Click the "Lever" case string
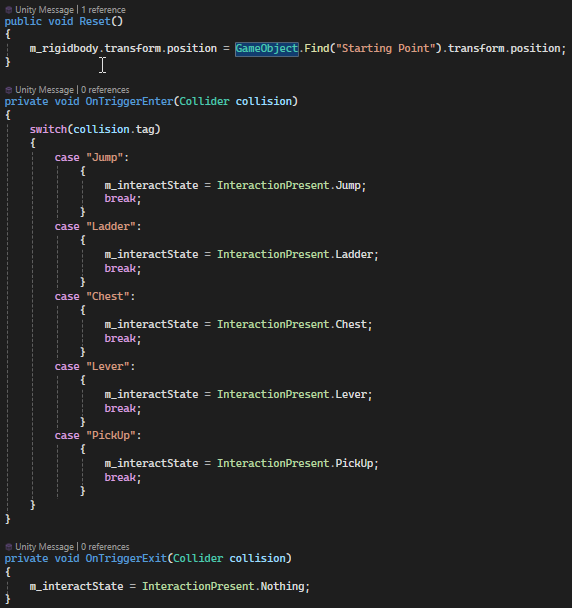 [108, 366]
